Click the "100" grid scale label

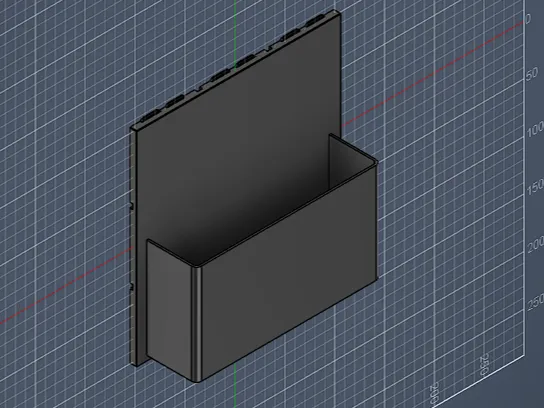click(535, 130)
